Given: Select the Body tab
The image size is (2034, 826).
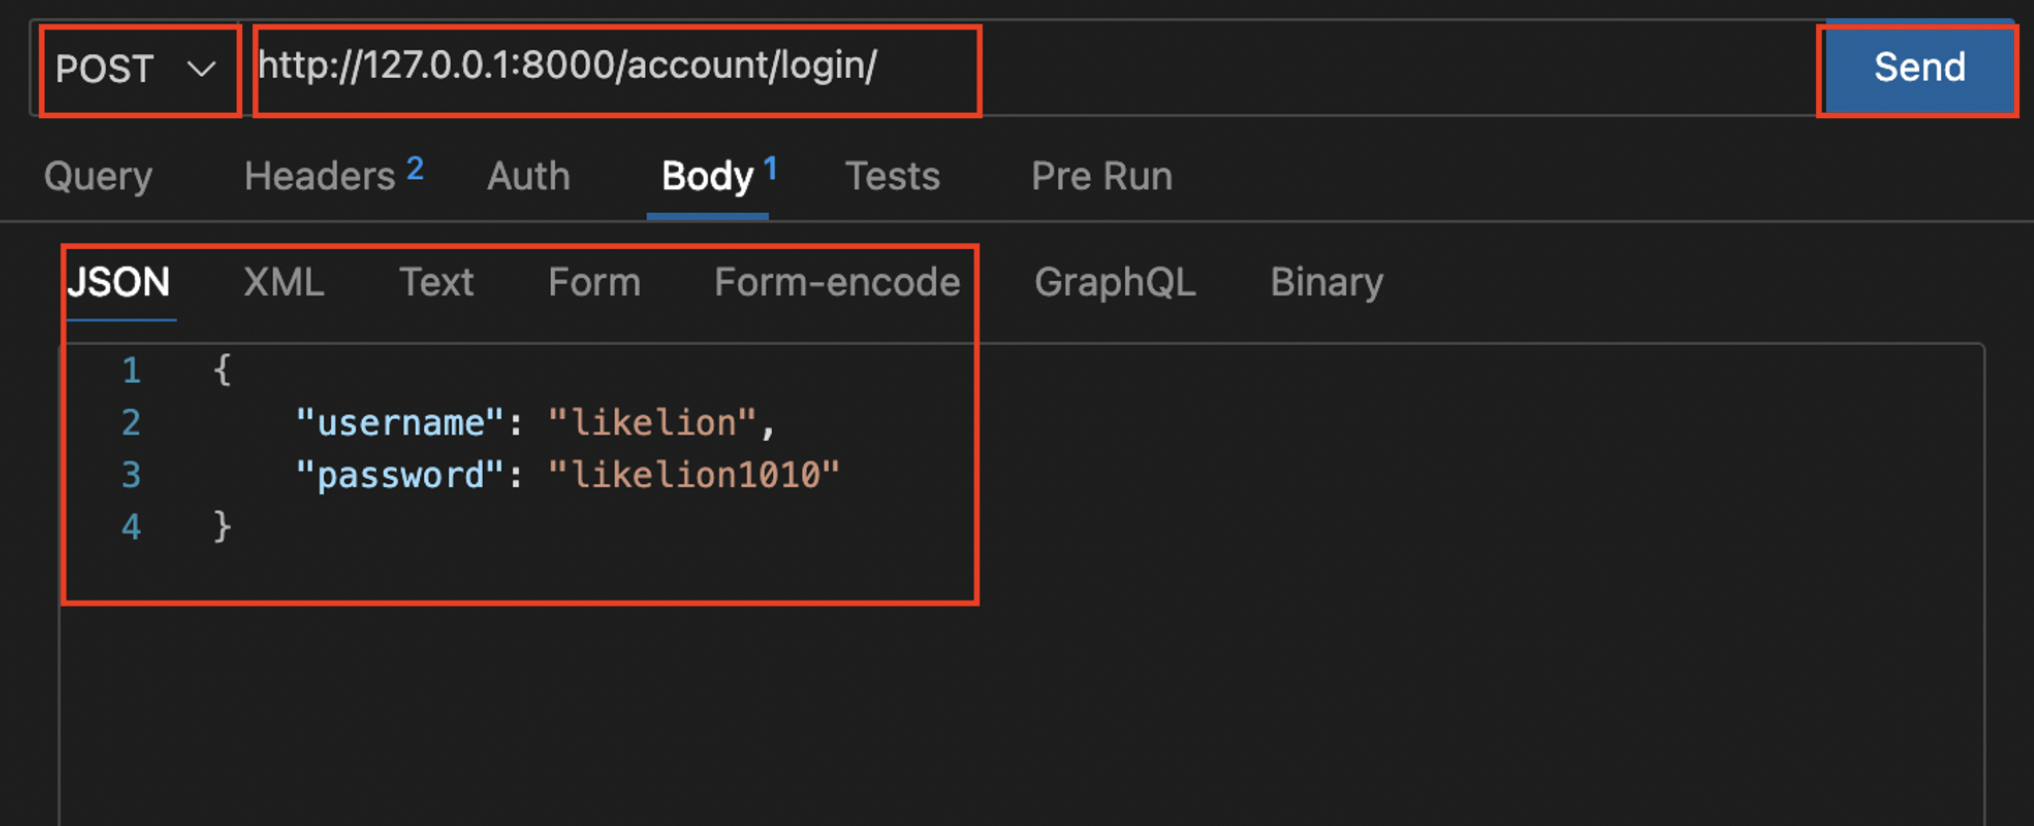Looking at the screenshot, I should pyautogui.click(x=707, y=177).
